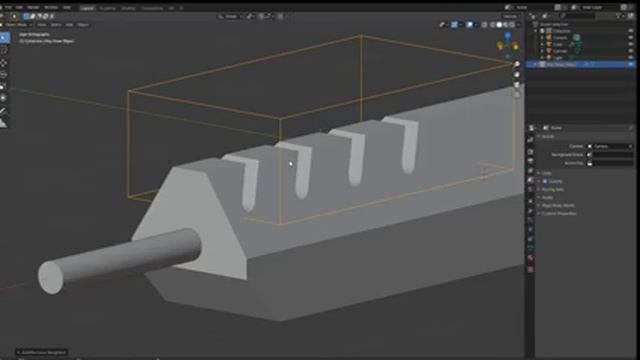
Task: Open the Window menu
Action: [x=51, y=7]
